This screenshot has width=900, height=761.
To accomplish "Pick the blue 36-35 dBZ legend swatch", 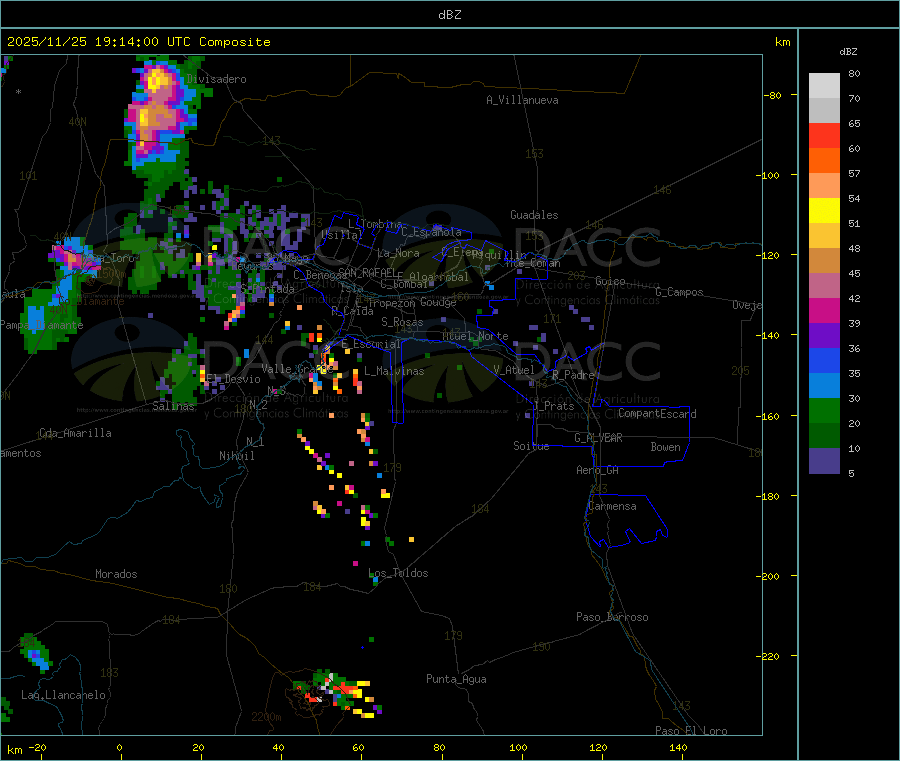I will (824, 360).
